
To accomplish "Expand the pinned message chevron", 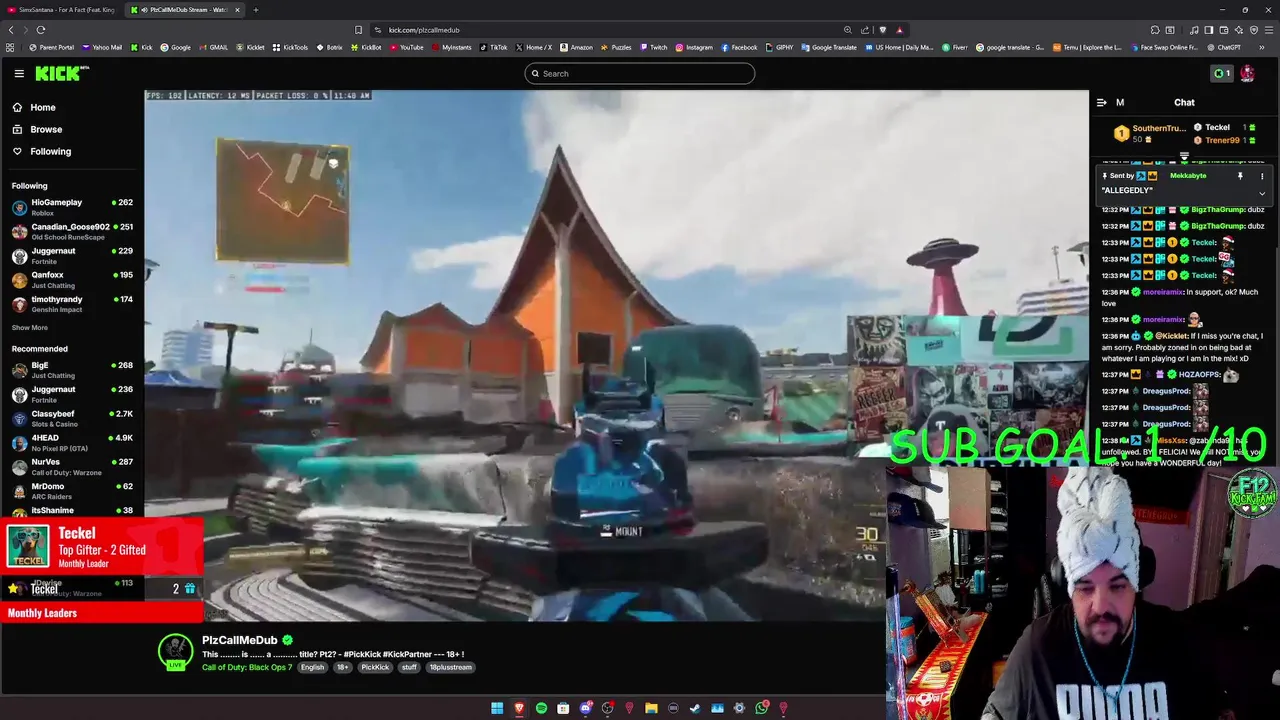I will pos(1262,192).
